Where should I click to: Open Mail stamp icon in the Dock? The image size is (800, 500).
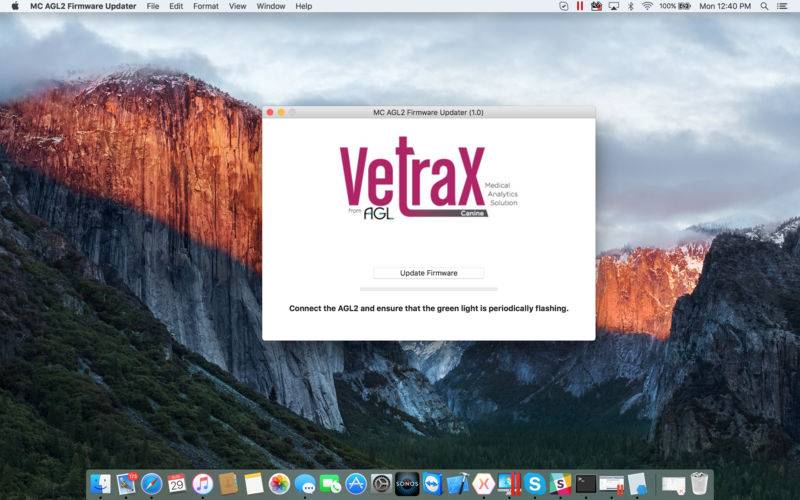pos(126,483)
